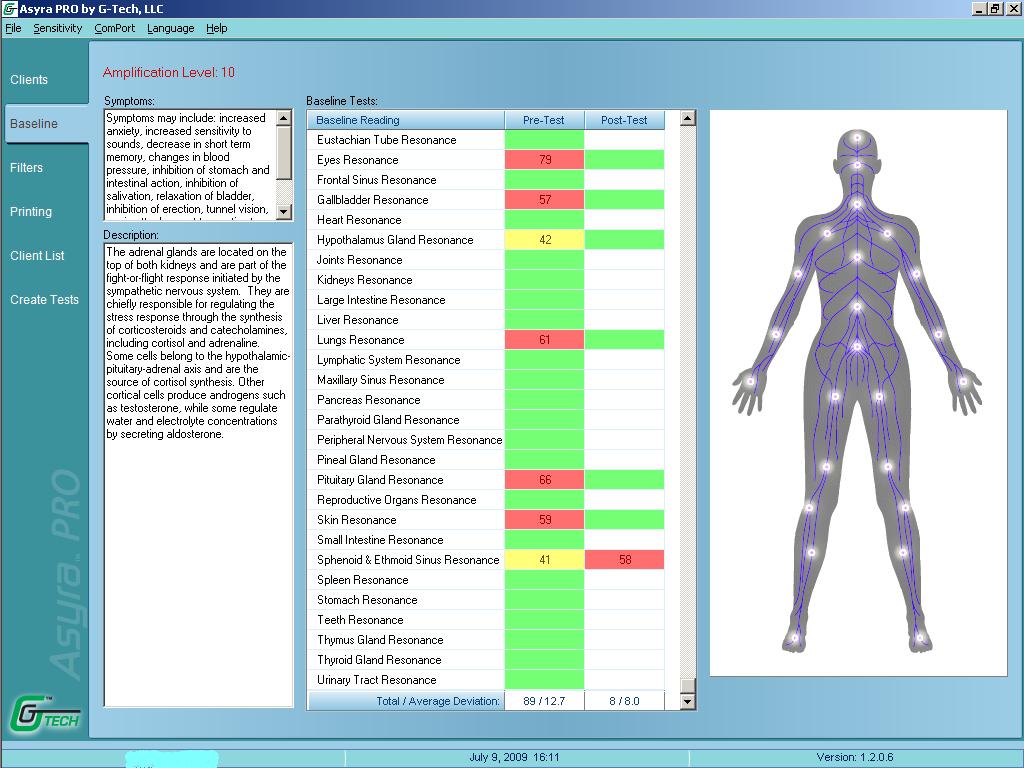Click Symptoms box scroll up arrow
The height and width of the screenshot is (768, 1024).
tap(284, 118)
